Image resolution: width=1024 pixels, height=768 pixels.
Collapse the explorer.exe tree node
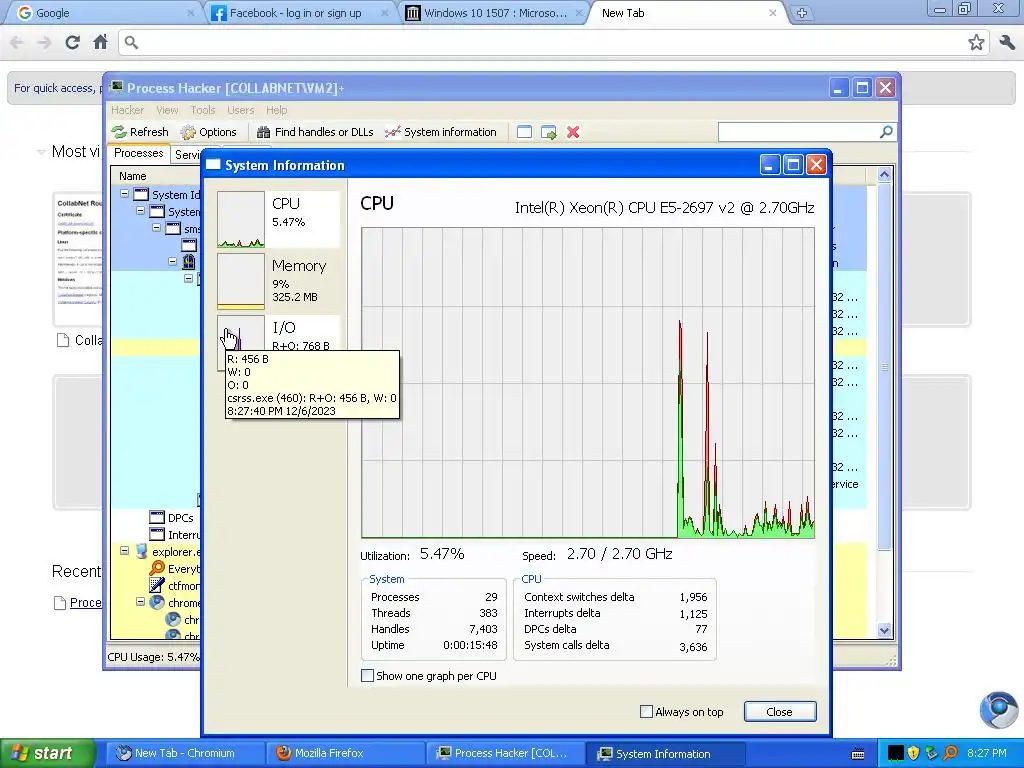click(125, 551)
